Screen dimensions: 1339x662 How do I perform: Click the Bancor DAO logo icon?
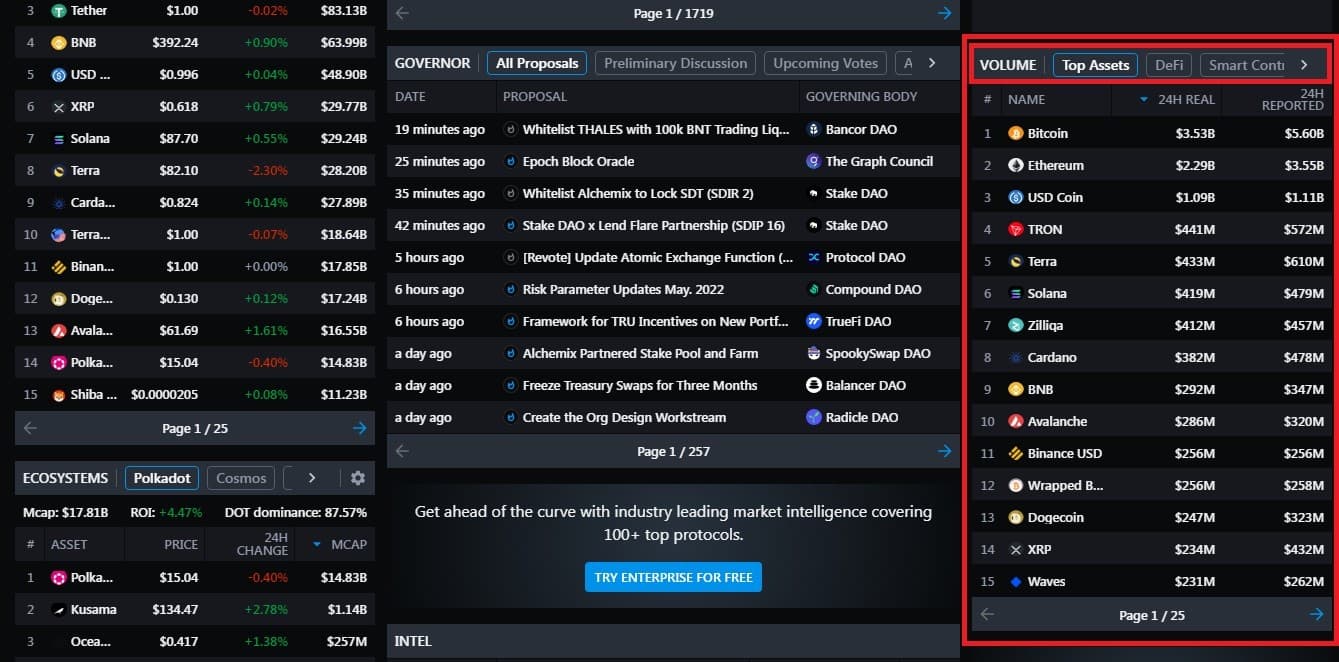point(814,129)
